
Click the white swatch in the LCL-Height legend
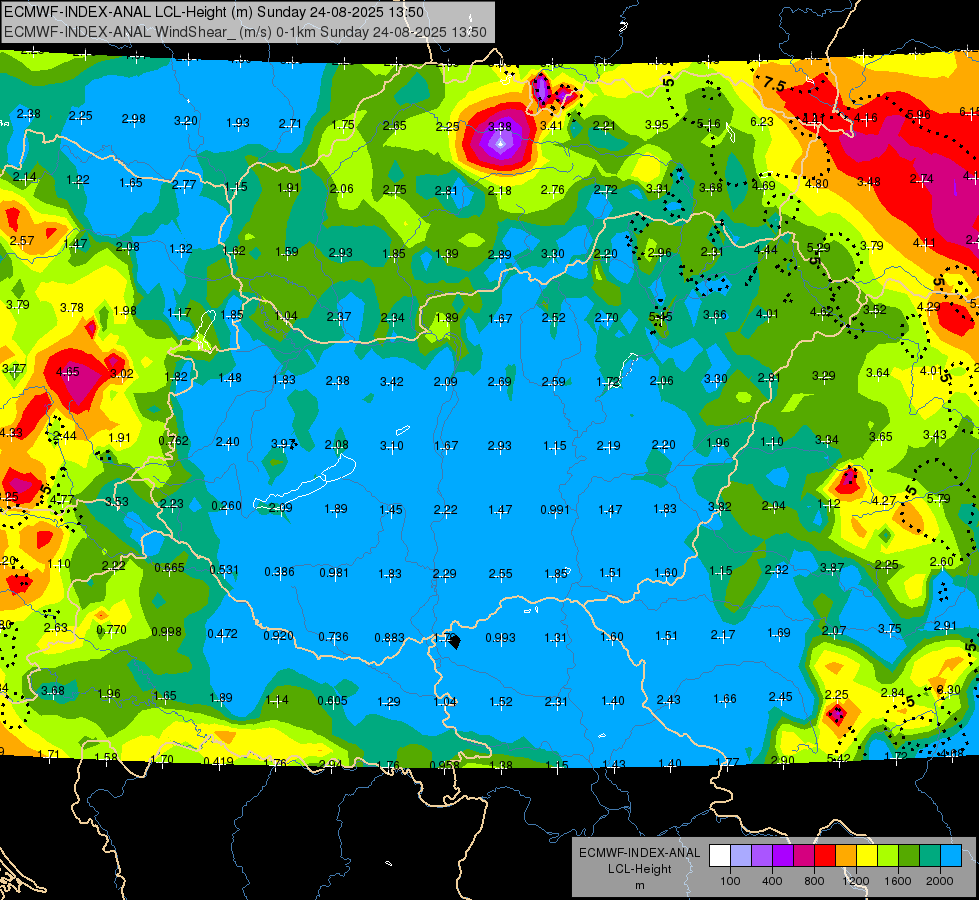coord(720,856)
